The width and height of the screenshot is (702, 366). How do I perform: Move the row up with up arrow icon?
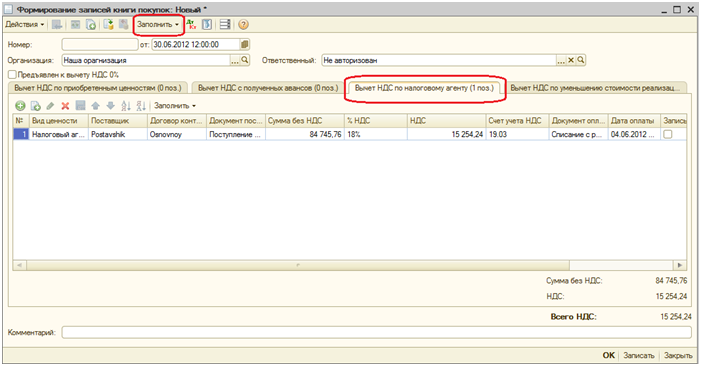[95, 106]
